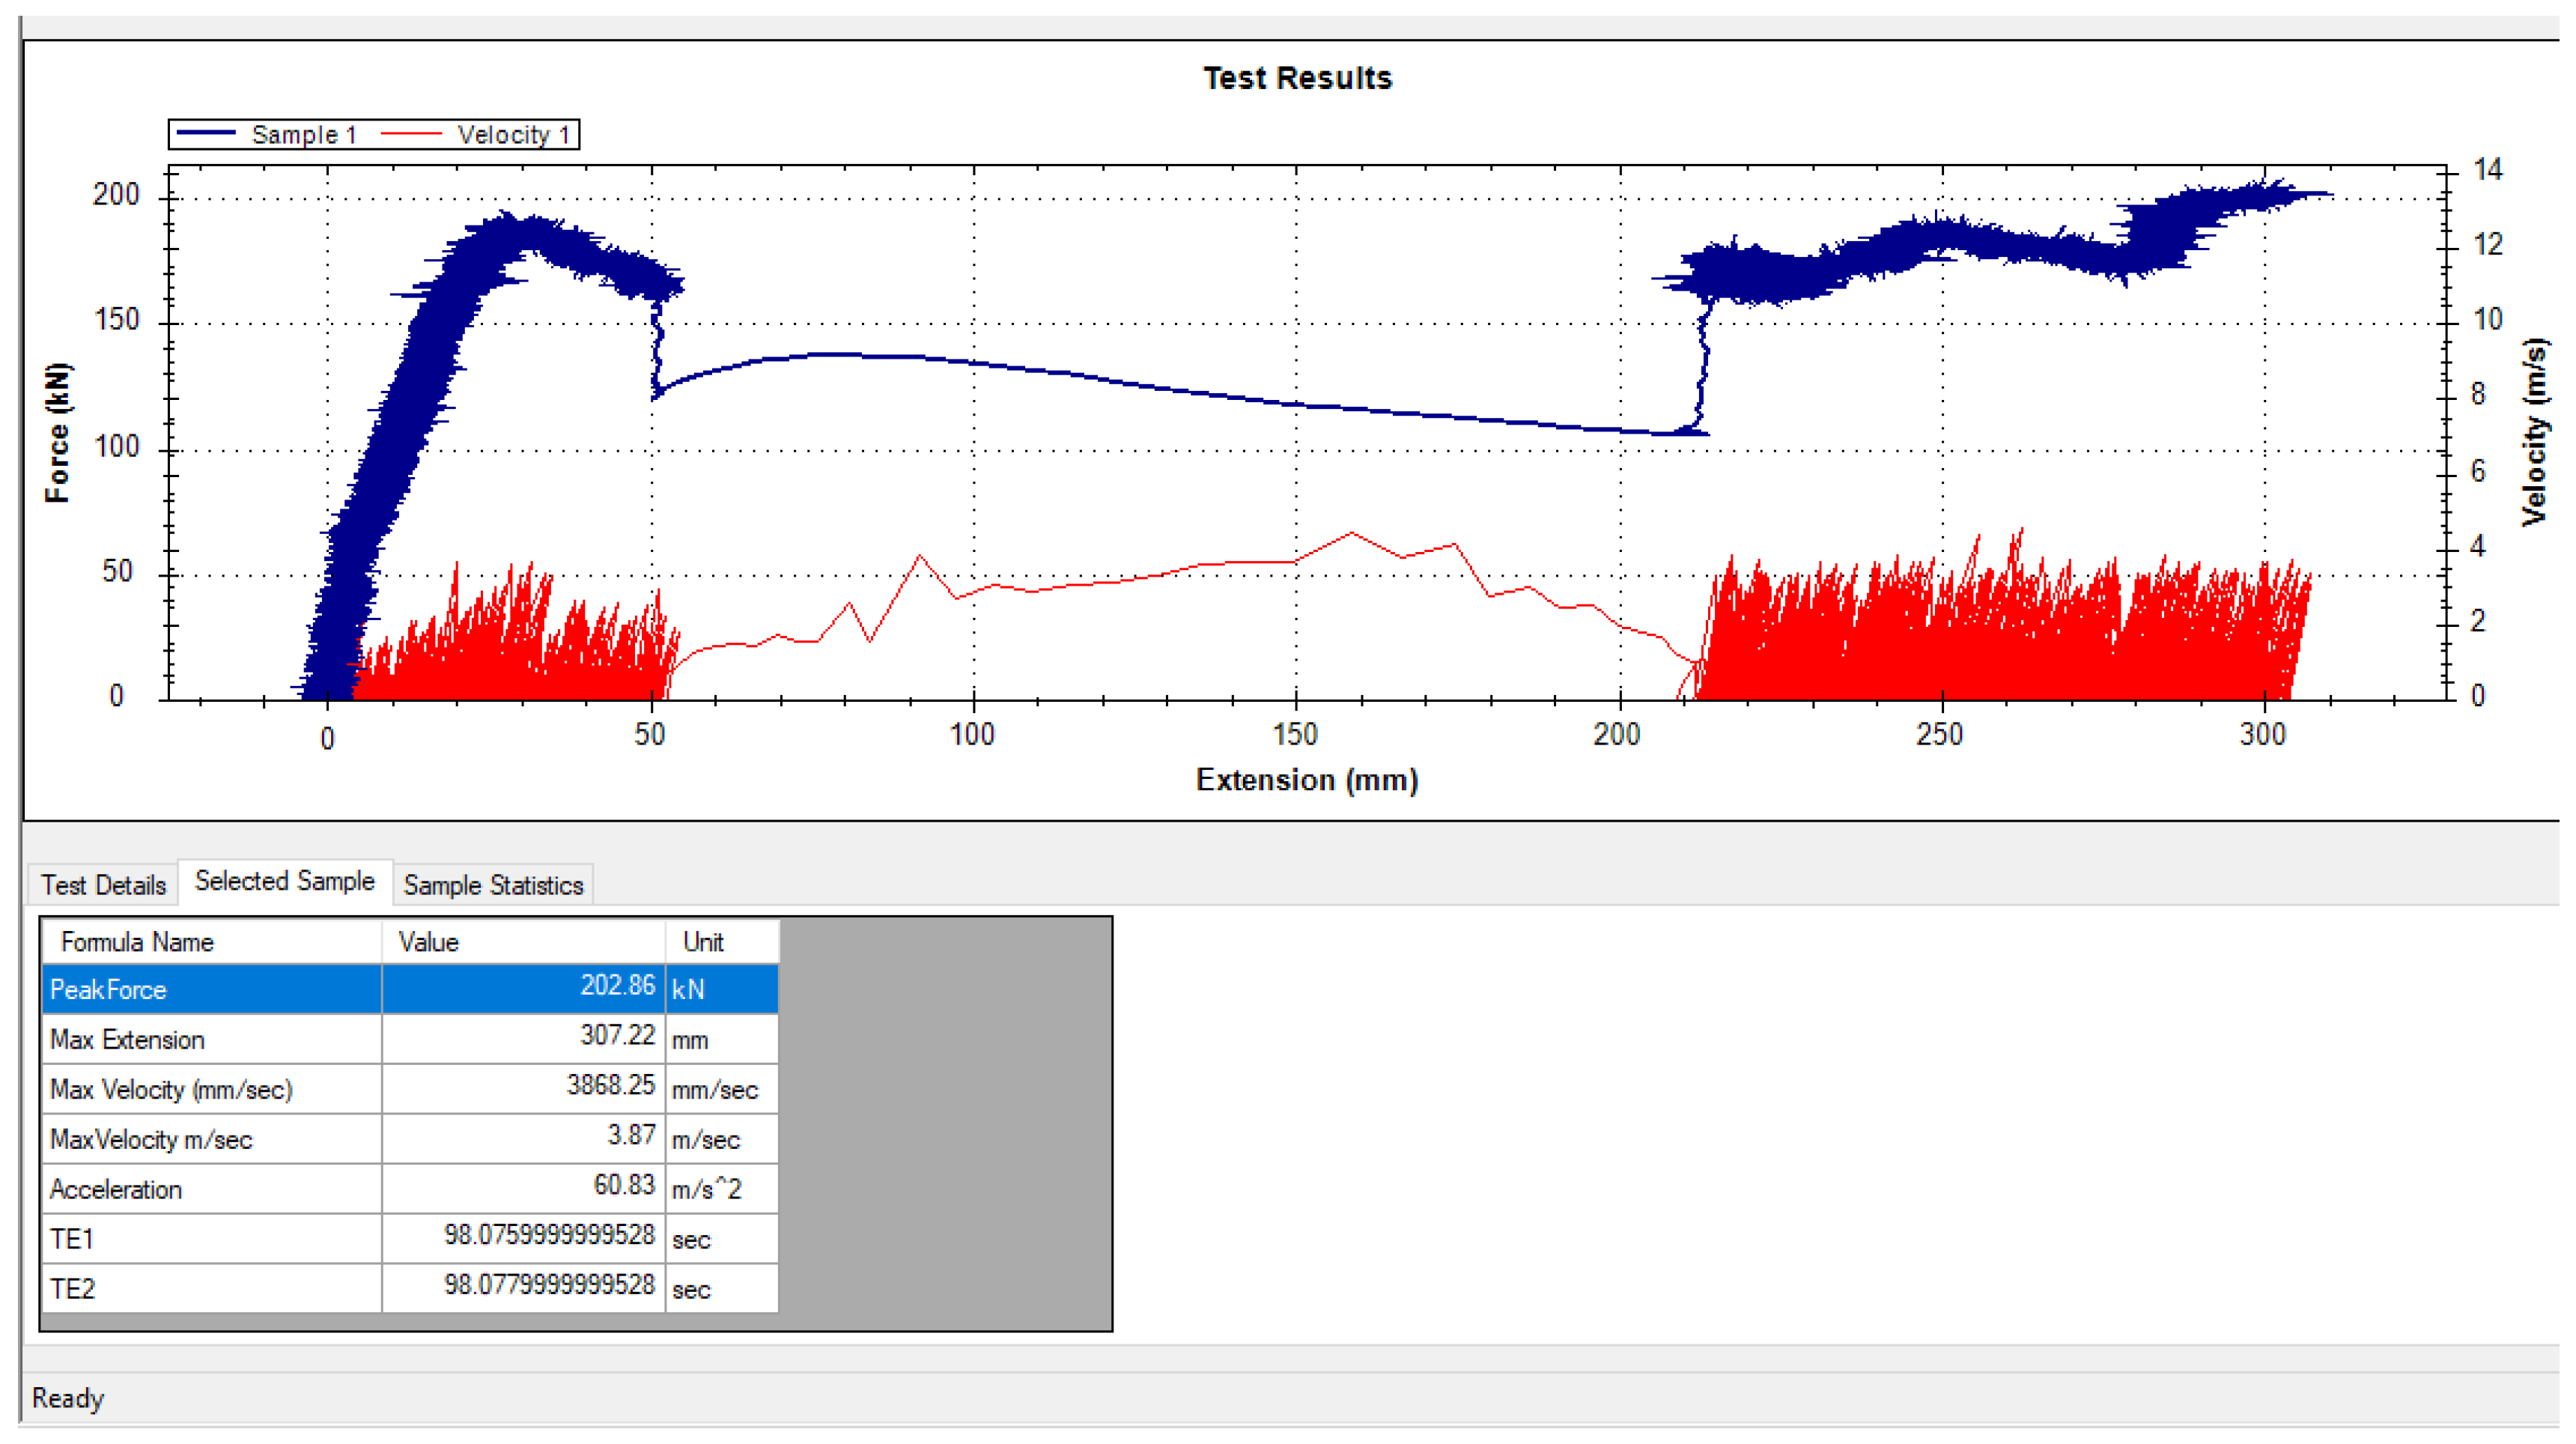Click the Value column header
This screenshot has height=1444, width=2576.
click(x=428, y=942)
